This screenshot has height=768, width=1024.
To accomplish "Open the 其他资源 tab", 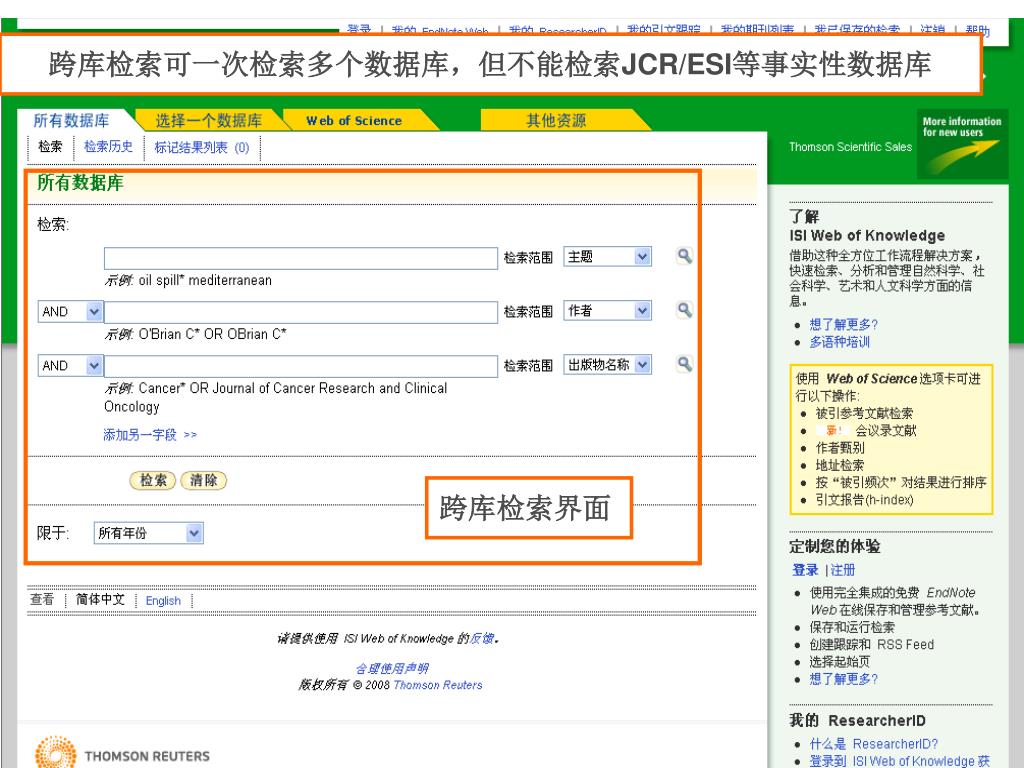I will pos(556,120).
